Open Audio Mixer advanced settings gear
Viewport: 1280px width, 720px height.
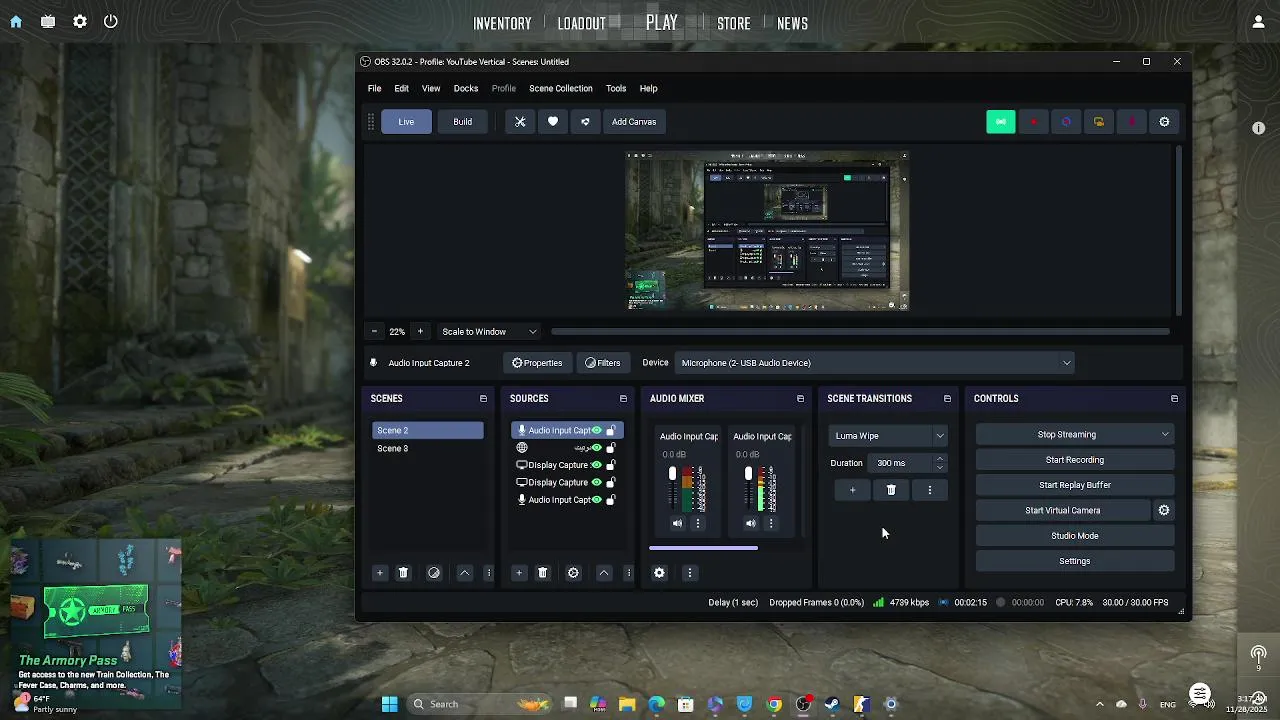tap(659, 573)
